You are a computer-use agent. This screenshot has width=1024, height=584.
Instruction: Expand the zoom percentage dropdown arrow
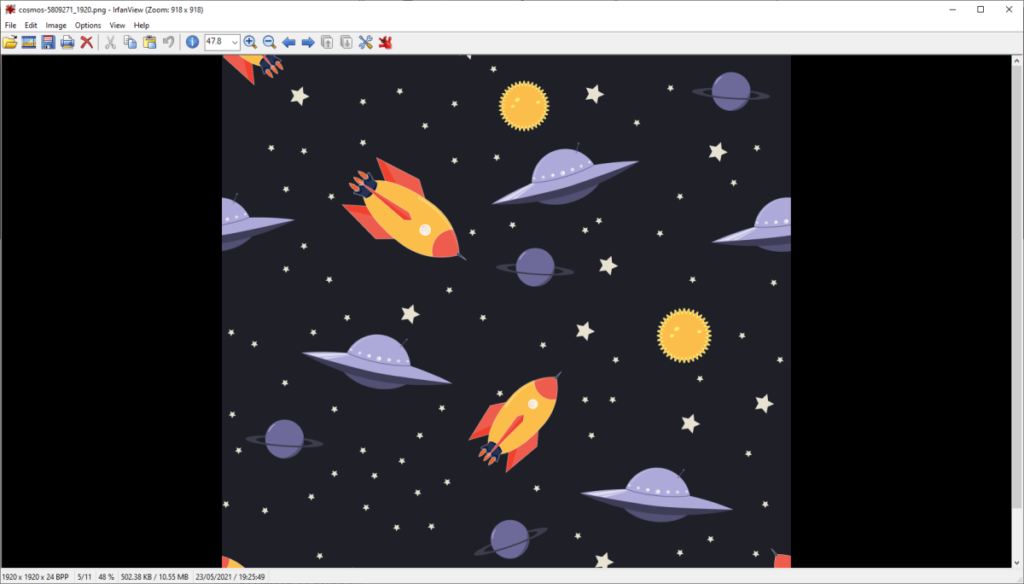pyautogui.click(x=234, y=42)
